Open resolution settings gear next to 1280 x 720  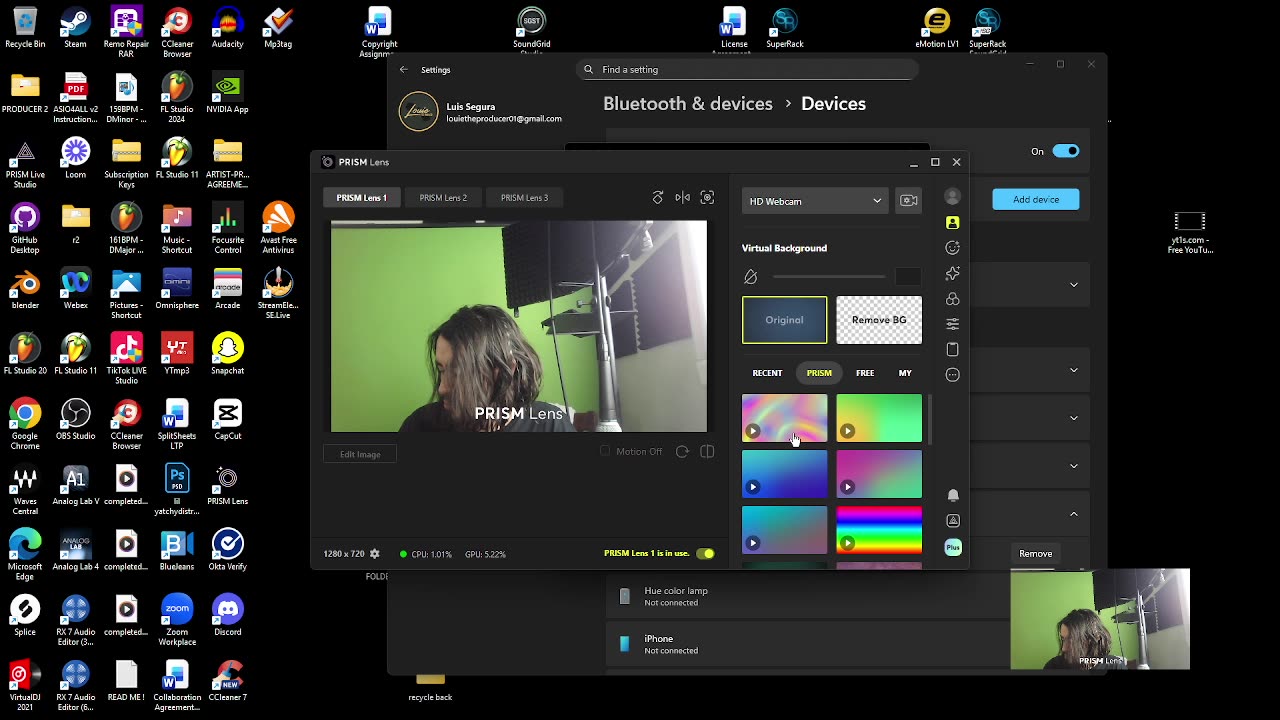[375, 554]
